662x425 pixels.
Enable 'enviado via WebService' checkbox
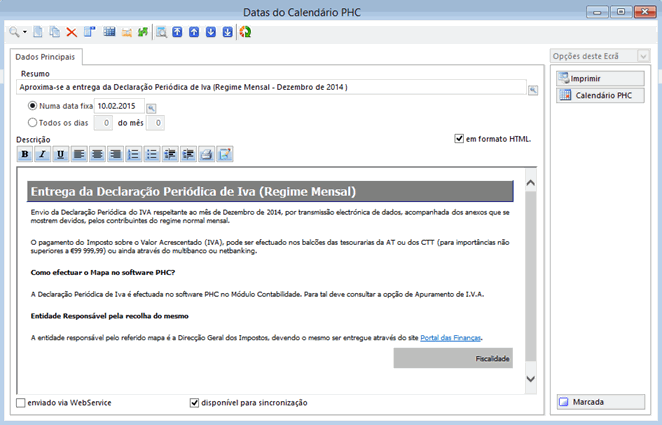pos(22,403)
